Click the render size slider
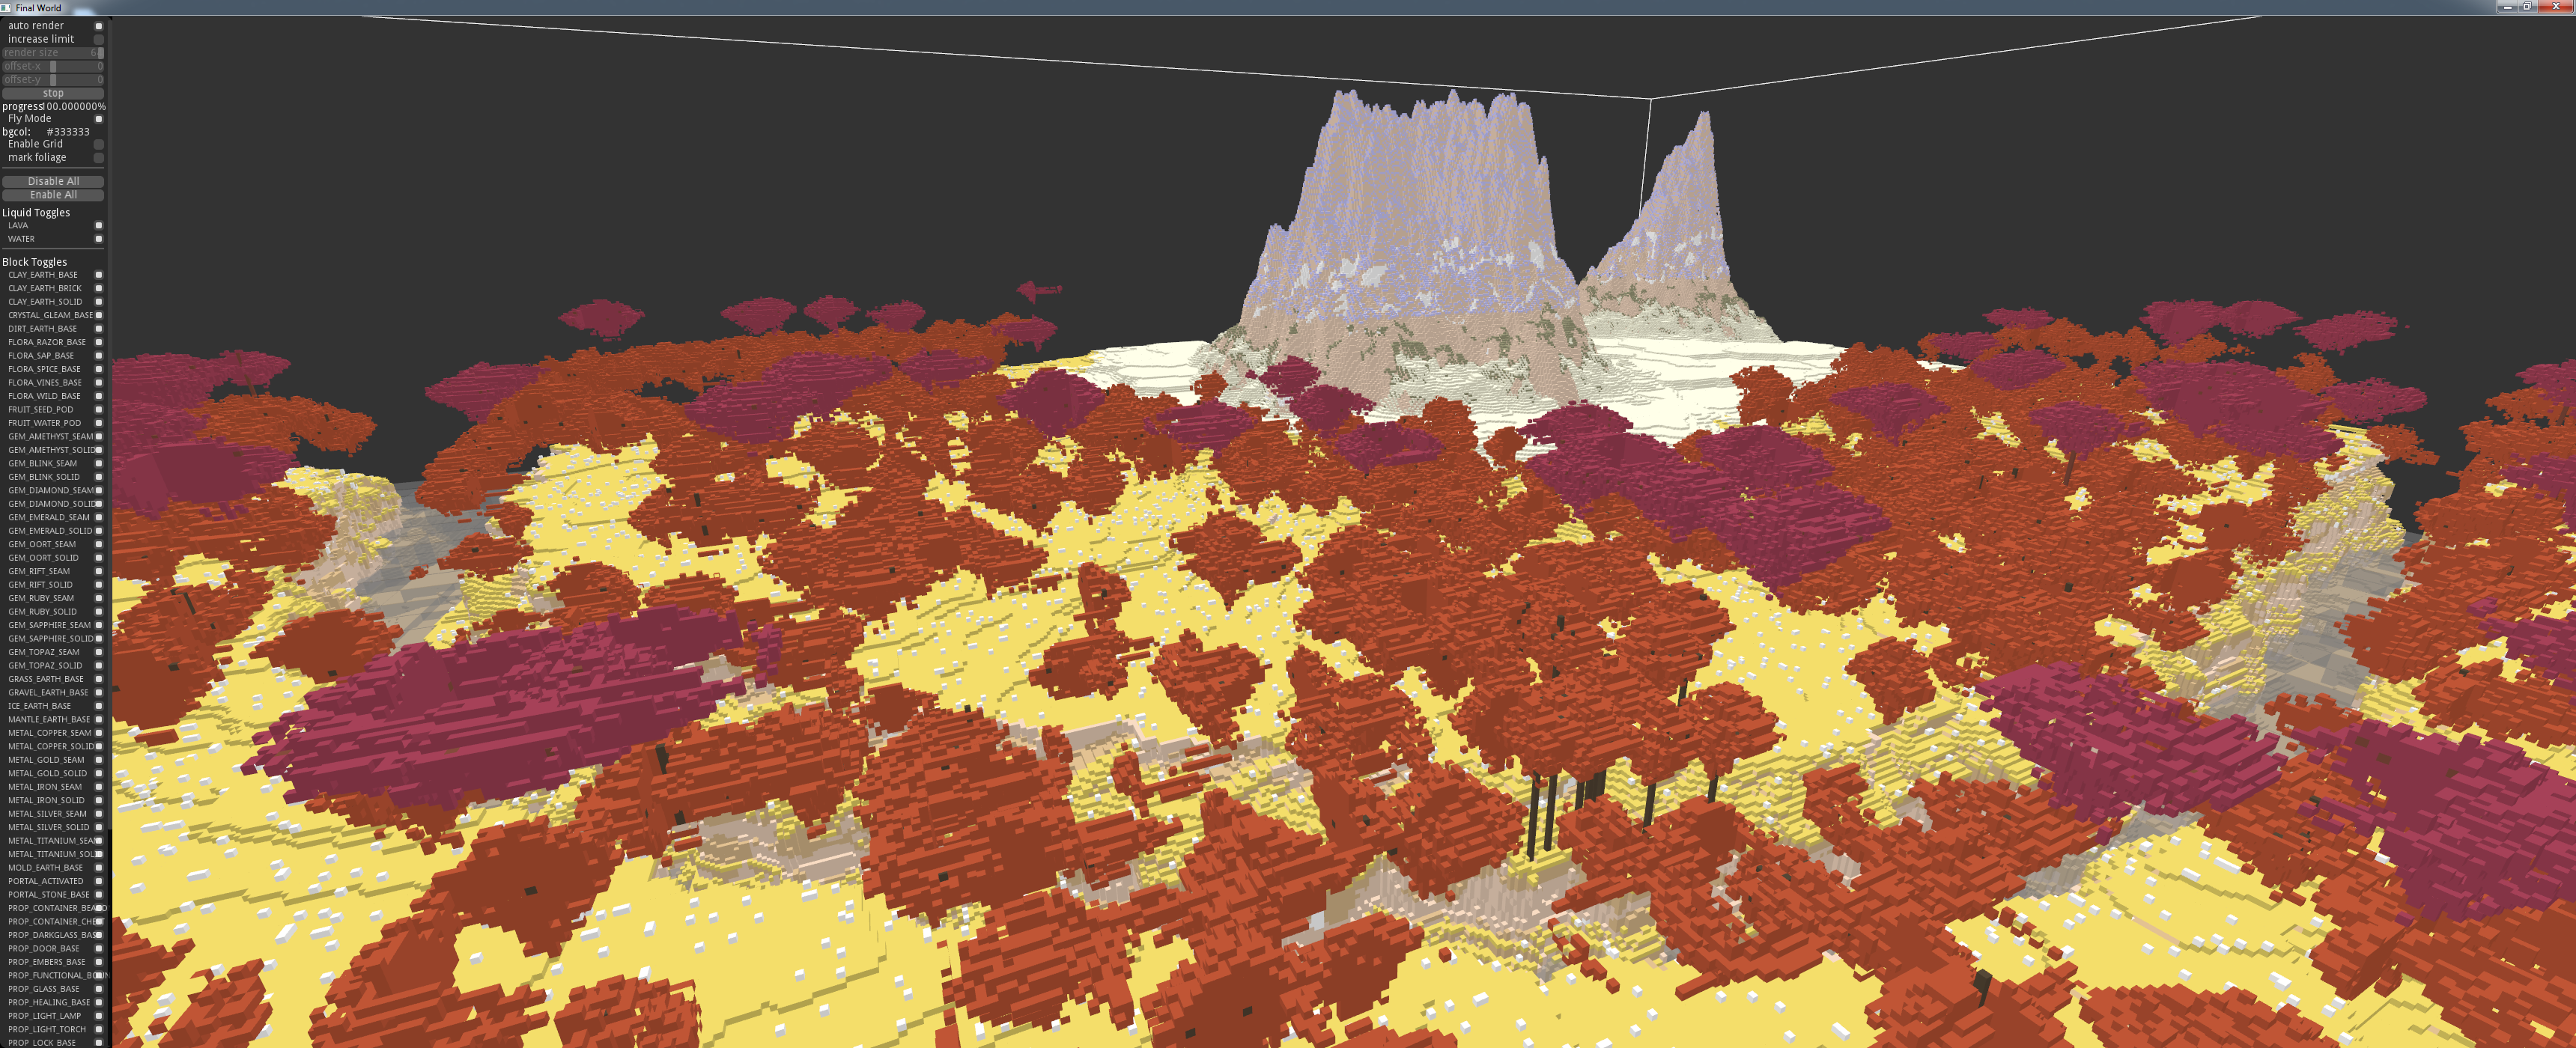This screenshot has width=2576, height=1048. point(52,53)
